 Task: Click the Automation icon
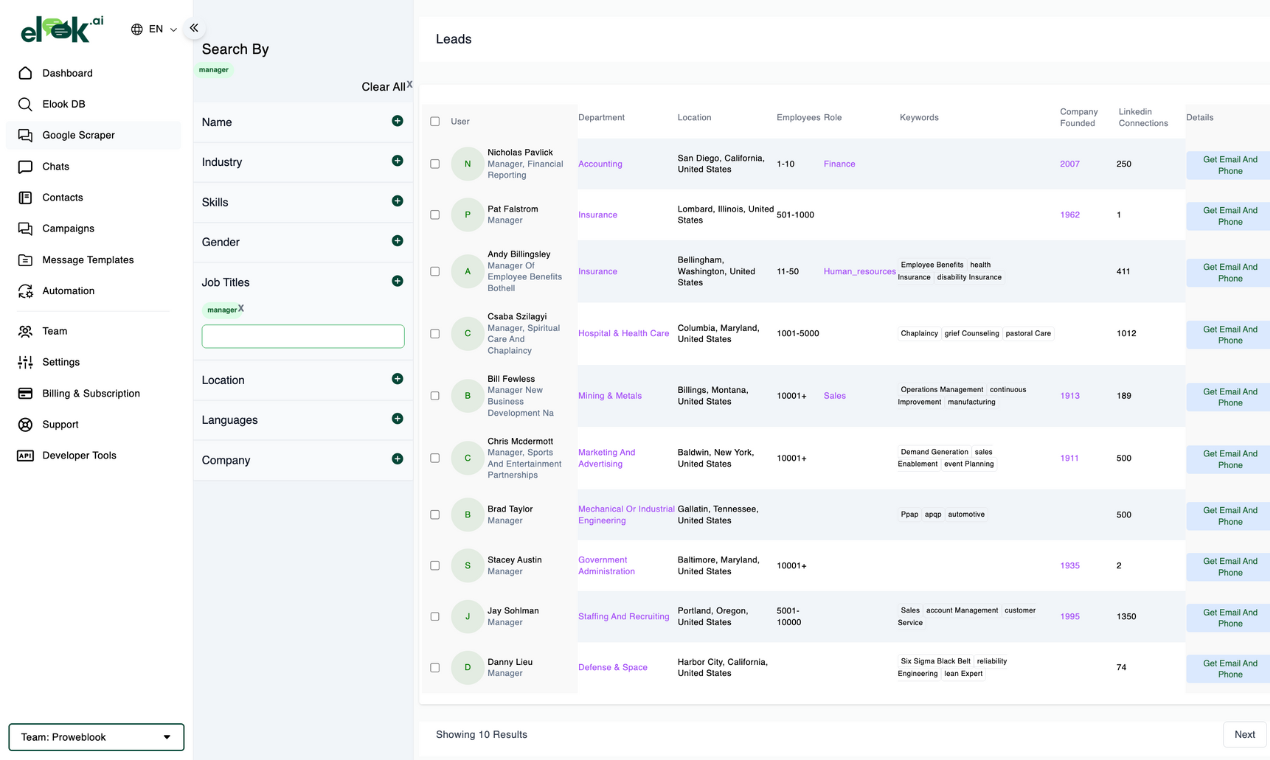point(25,290)
